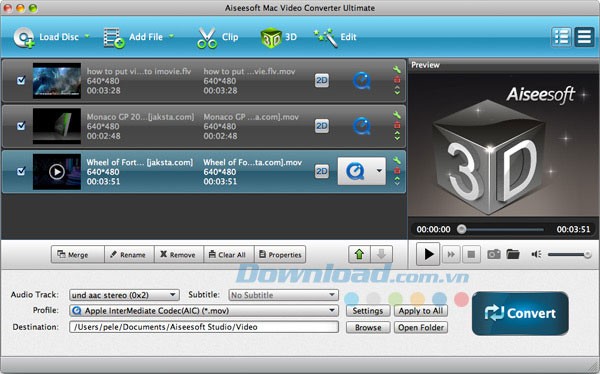Move selected file up with green arrow
600x374 pixels.
point(359,254)
